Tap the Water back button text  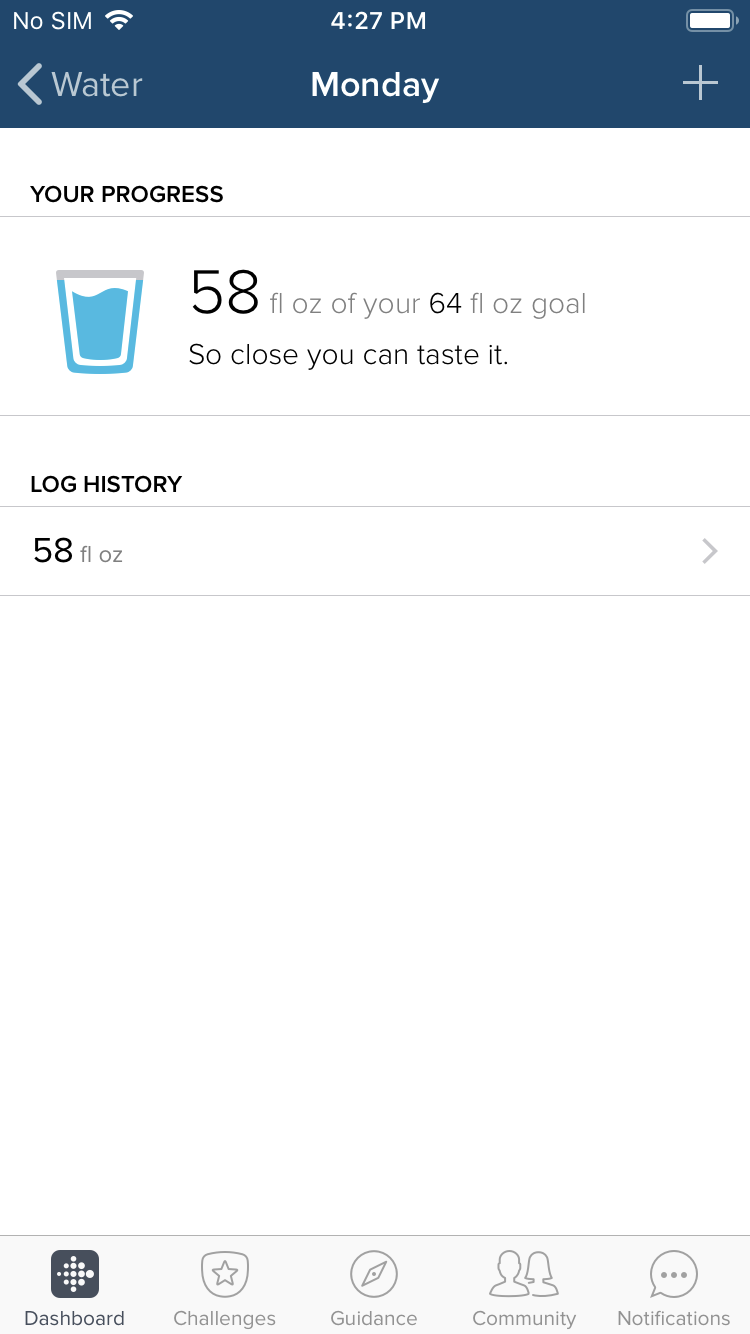coord(97,84)
